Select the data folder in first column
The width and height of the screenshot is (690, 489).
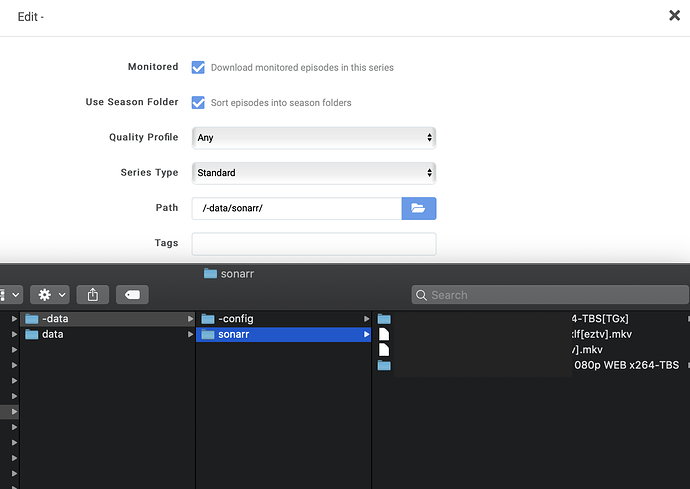tap(52, 334)
